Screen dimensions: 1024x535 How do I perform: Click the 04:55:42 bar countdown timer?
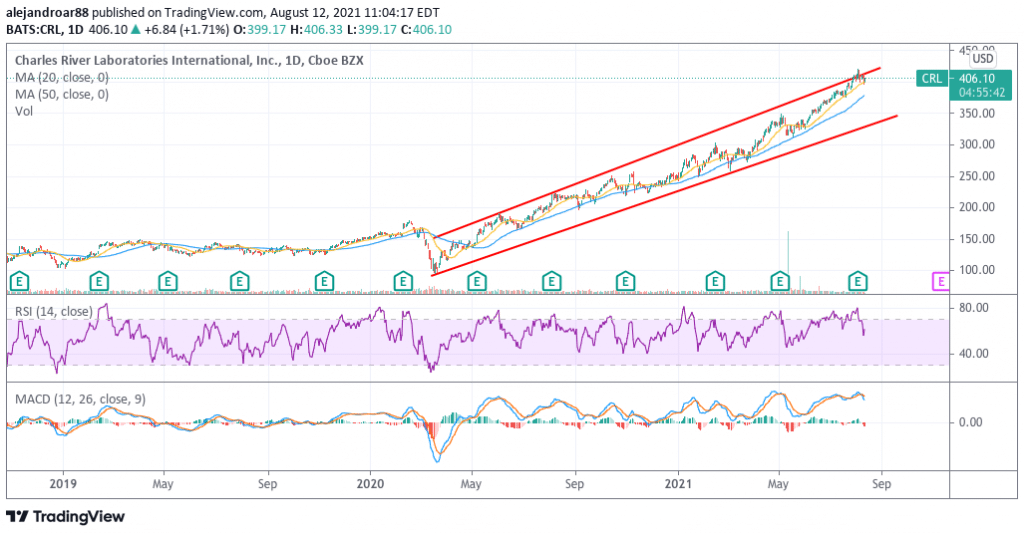pyautogui.click(x=982, y=93)
